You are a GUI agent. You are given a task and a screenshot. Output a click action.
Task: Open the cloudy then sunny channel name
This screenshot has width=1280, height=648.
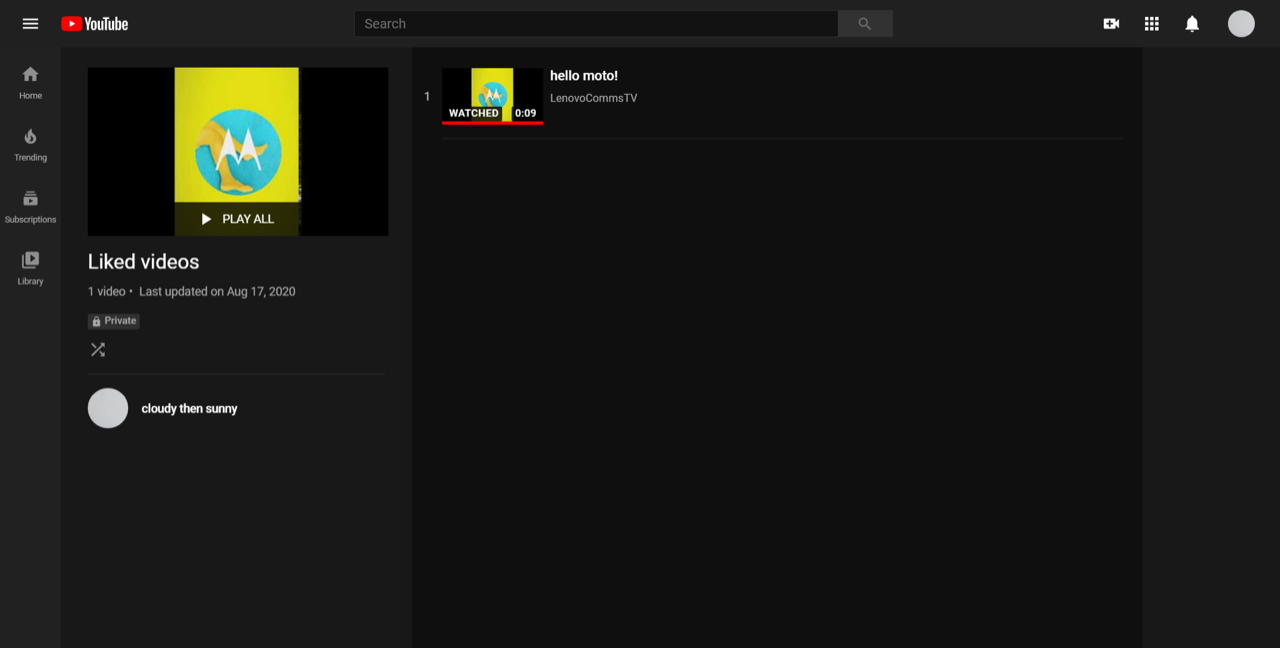coord(189,409)
